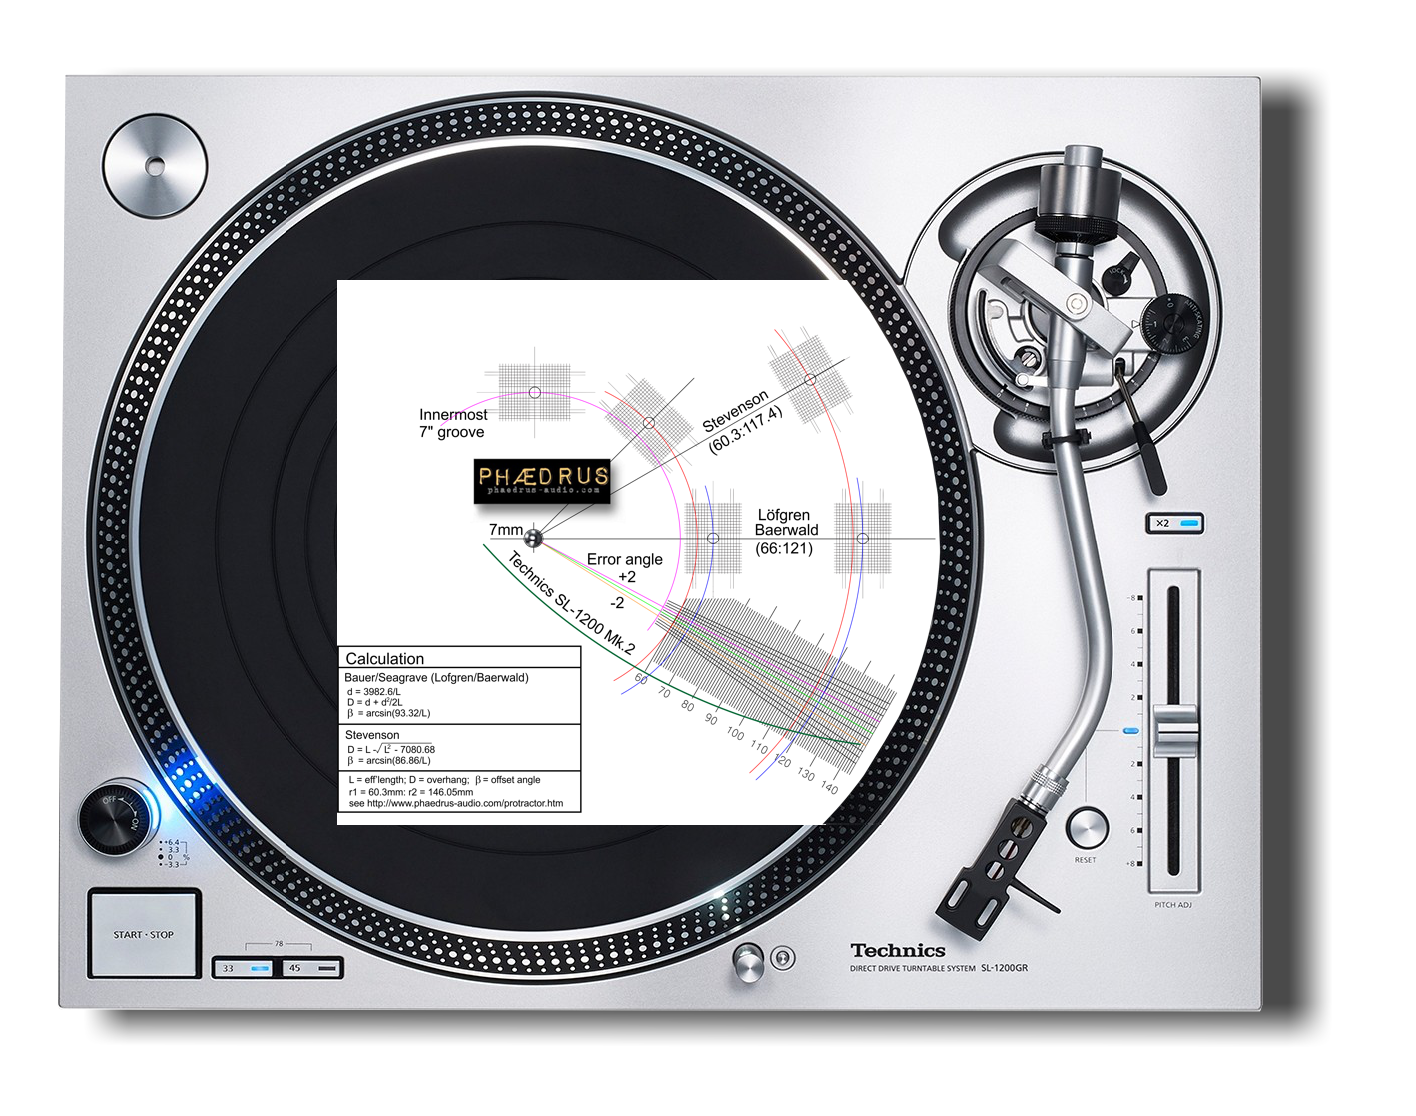The width and height of the screenshot is (1416, 1116).
Task: Click the center spindle on platter
Action: coord(533,538)
